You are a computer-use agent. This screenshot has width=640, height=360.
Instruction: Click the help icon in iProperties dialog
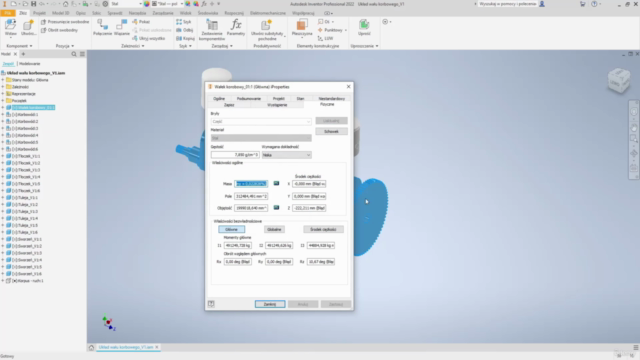click(211, 304)
